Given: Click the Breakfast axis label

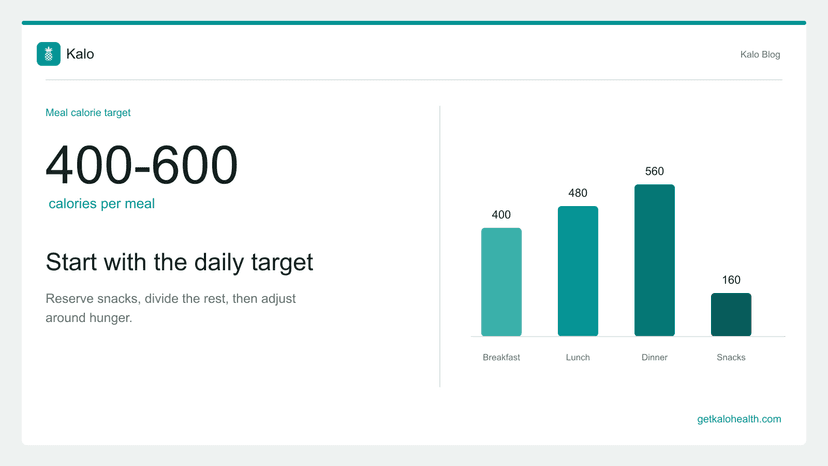Looking at the screenshot, I should coord(501,357).
